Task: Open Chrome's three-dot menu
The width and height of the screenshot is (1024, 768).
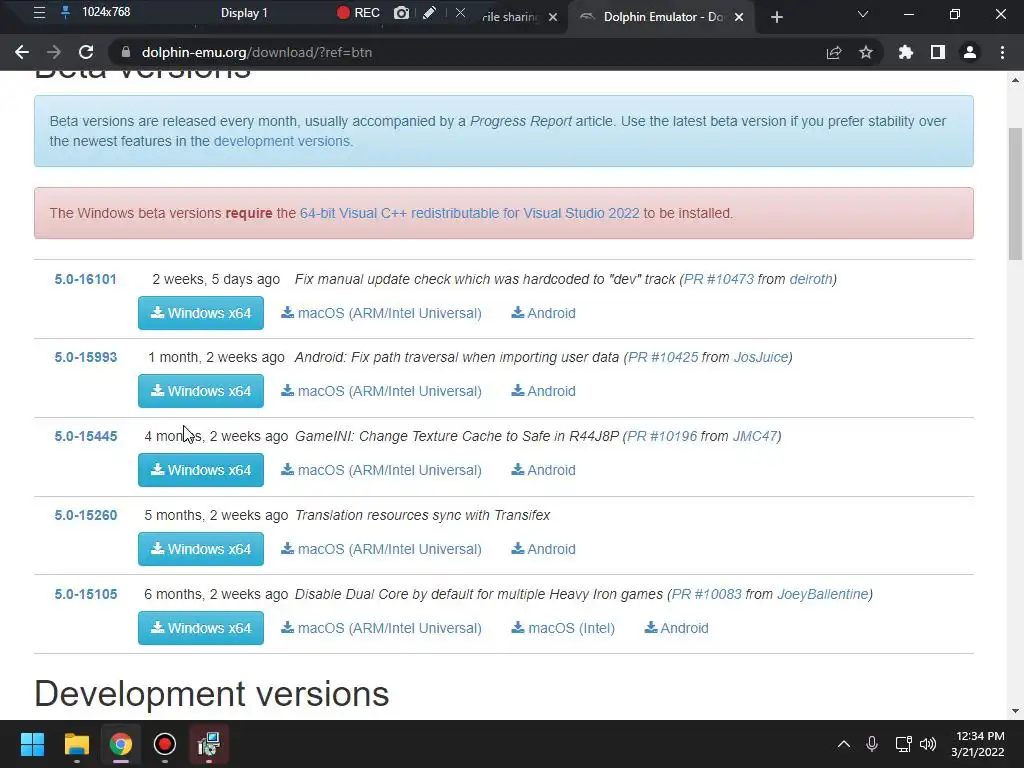Action: point(1002,52)
